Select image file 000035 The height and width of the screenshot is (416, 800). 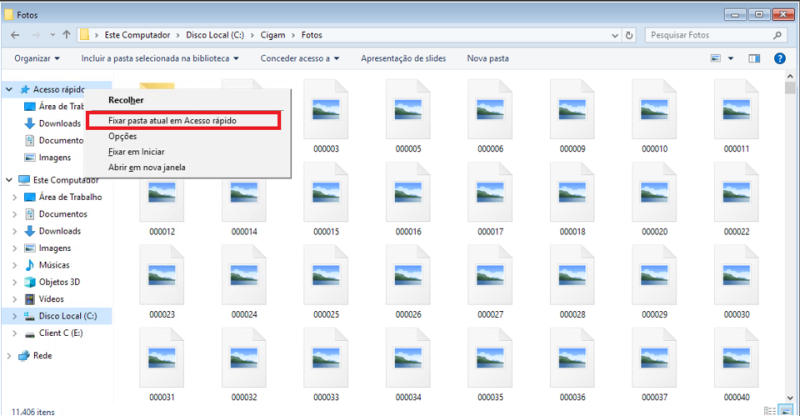pyautogui.click(x=490, y=364)
